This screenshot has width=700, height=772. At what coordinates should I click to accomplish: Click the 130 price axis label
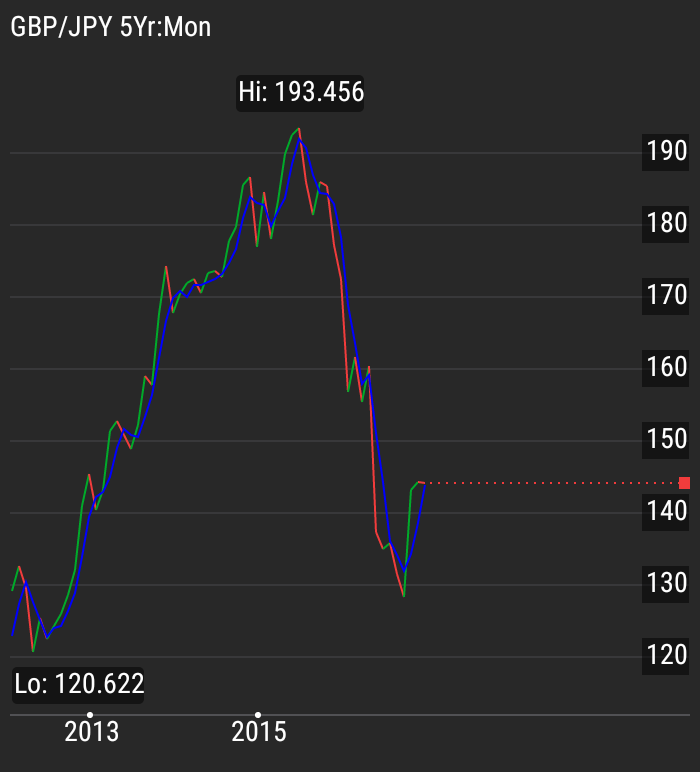coord(666,583)
